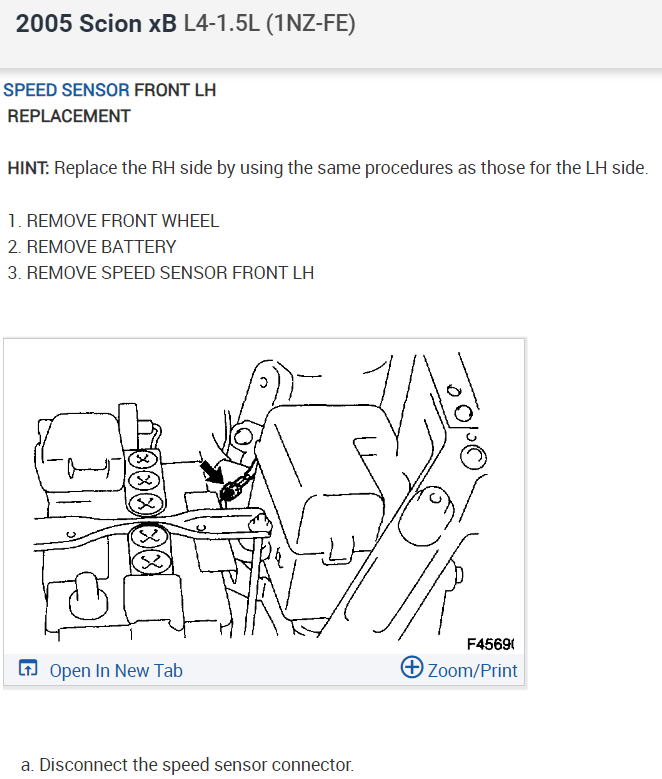
Task: Select step 3 REMOVE SPEED SENSOR FRONT LH
Action: 161,273
